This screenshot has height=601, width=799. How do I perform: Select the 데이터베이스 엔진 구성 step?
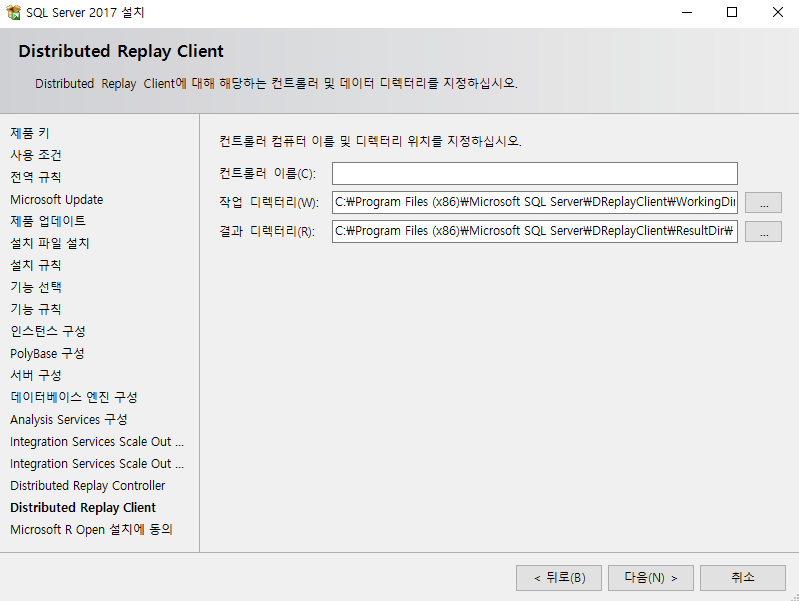[74, 397]
